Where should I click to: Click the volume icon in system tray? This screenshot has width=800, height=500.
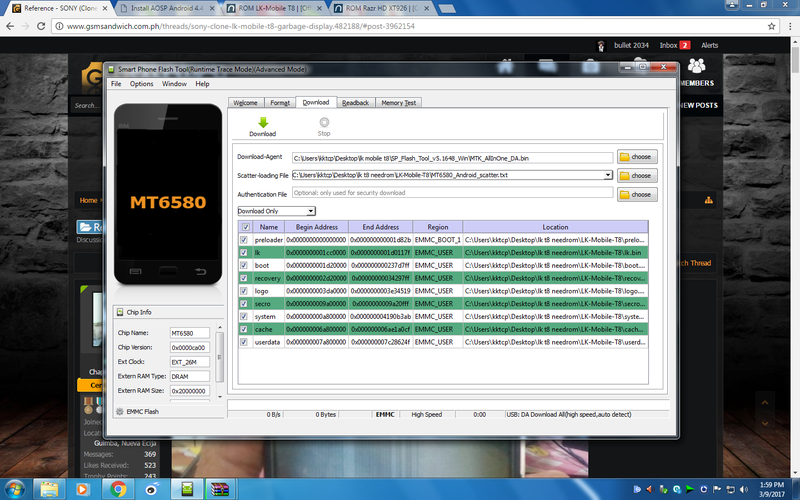pyautogui.click(x=744, y=489)
